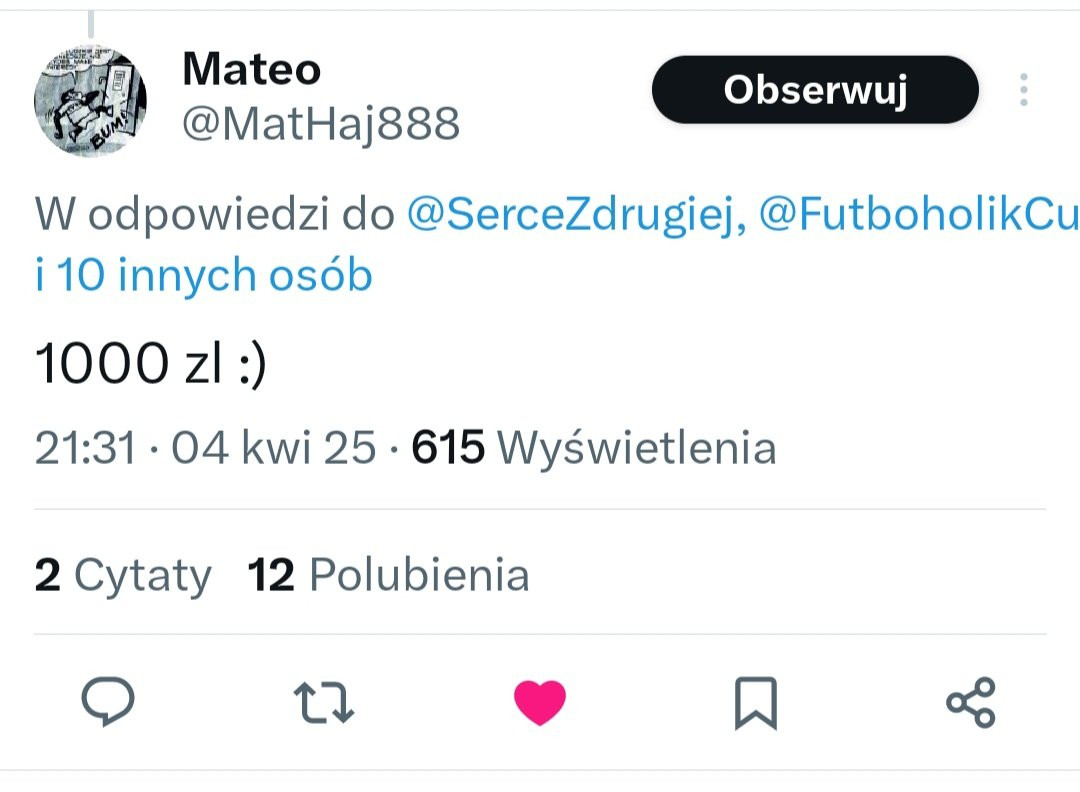1080x792 pixels.
Task: View the 12 Polubienia likes list
Action: tap(388, 574)
